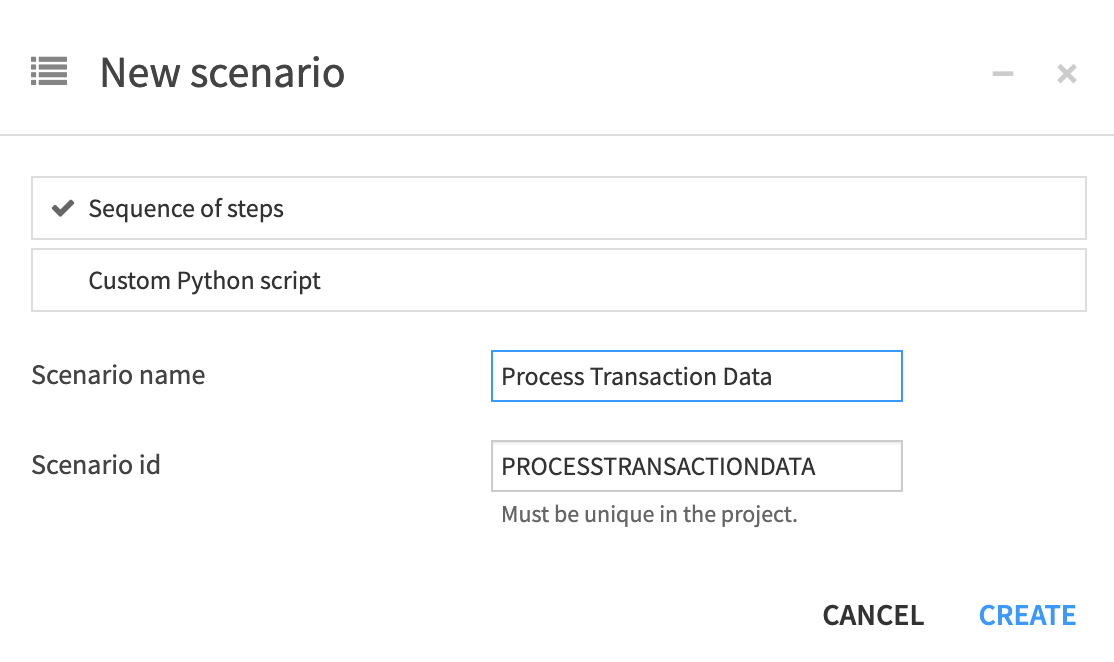
Task: Select the Custom Python script scenario type
Action: click(x=558, y=280)
